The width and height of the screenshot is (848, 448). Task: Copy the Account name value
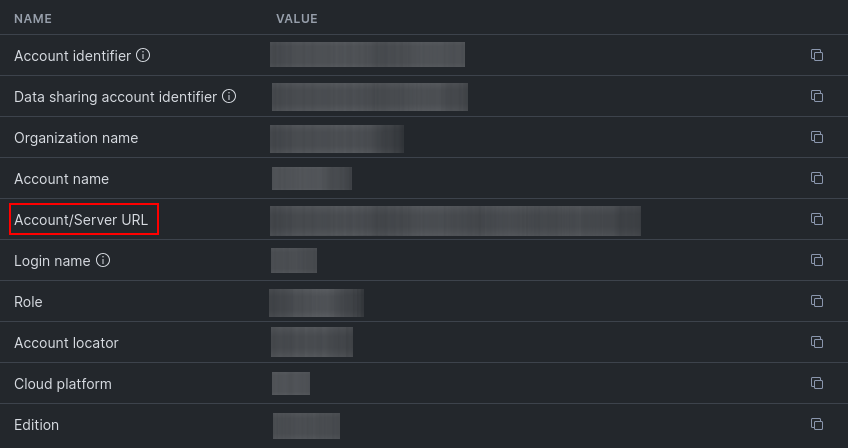pyautogui.click(x=817, y=178)
